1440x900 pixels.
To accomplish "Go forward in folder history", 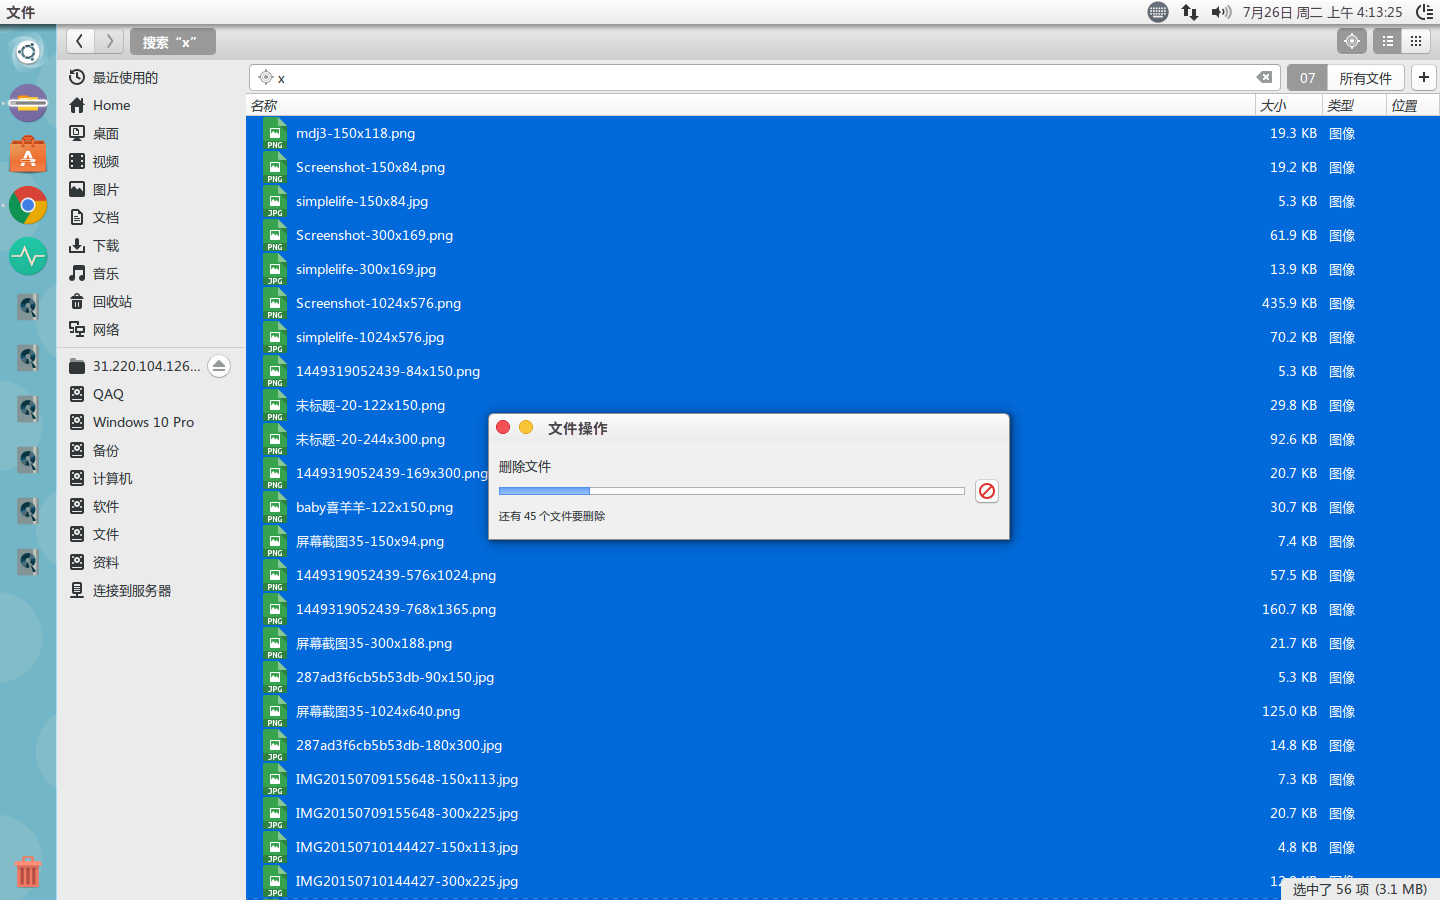I will click(x=110, y=41).
